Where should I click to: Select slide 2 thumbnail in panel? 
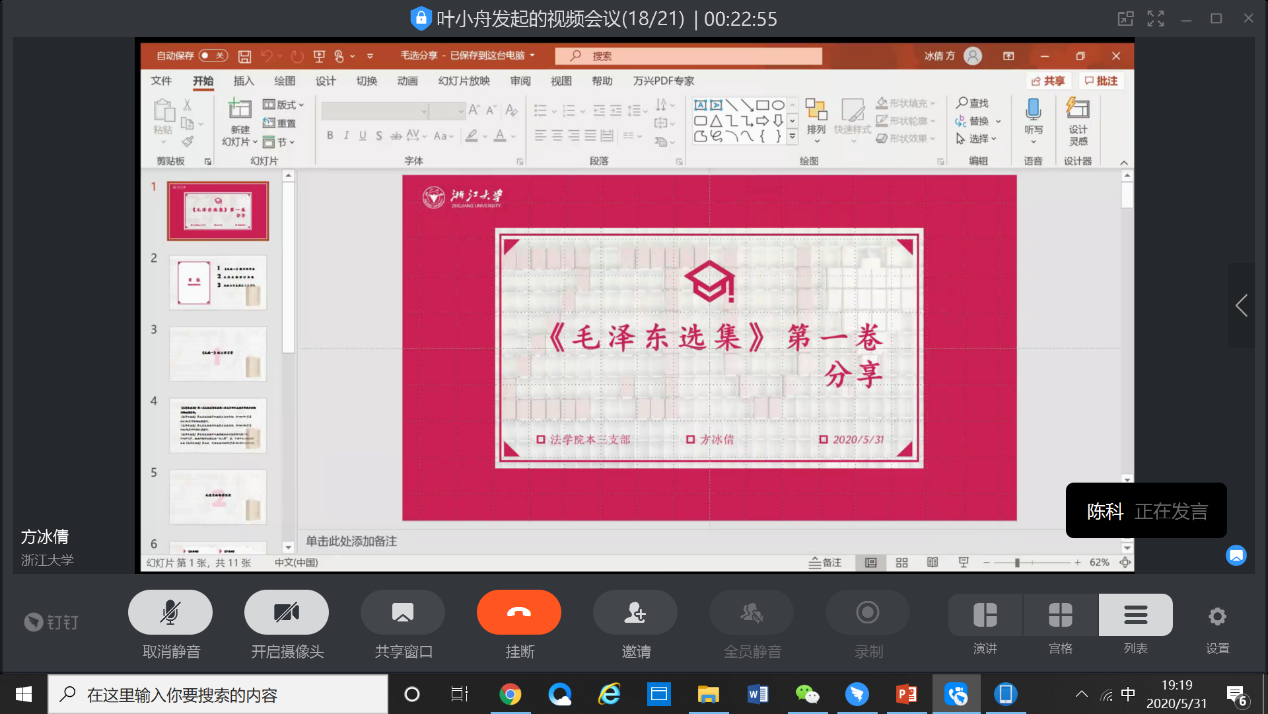point(218,283)
